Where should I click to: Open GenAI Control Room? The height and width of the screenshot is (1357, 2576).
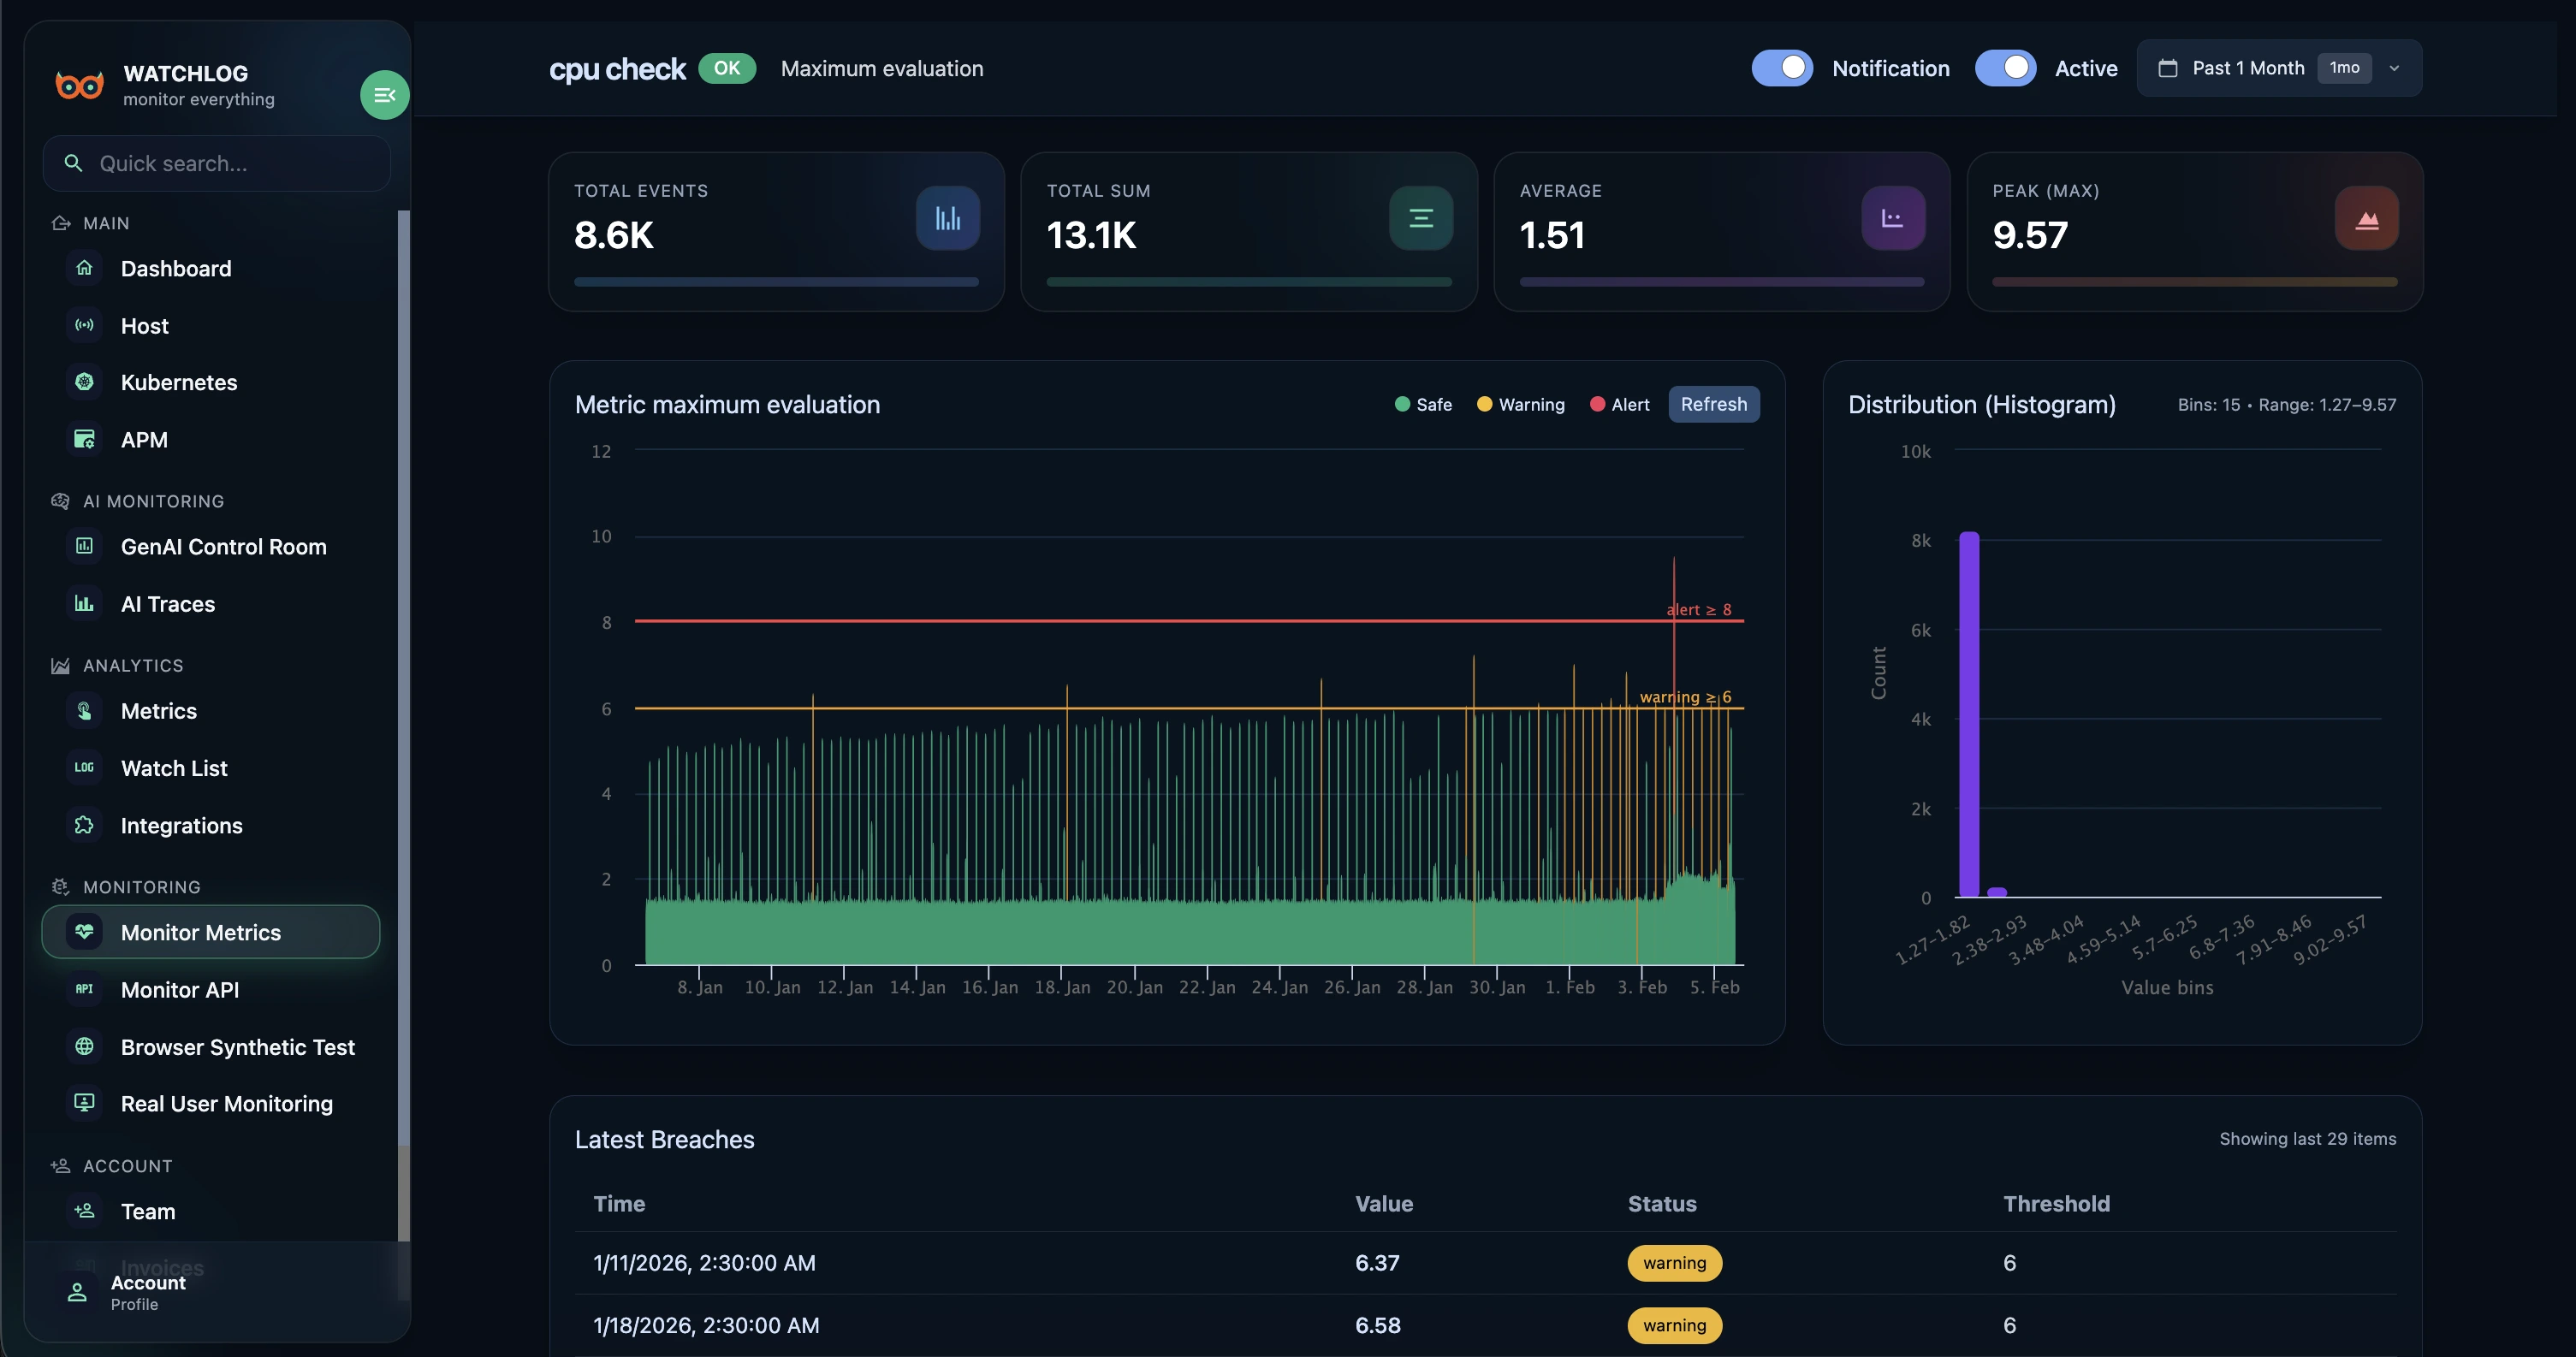point(223,546)
